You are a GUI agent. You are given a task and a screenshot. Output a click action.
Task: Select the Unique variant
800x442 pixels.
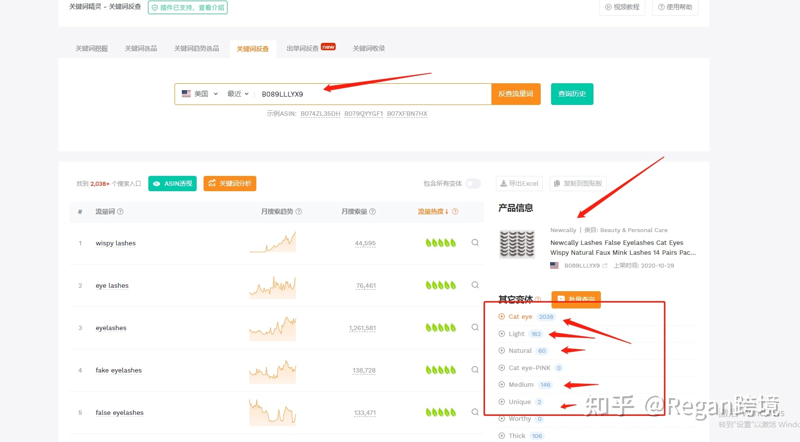point(521,402)
